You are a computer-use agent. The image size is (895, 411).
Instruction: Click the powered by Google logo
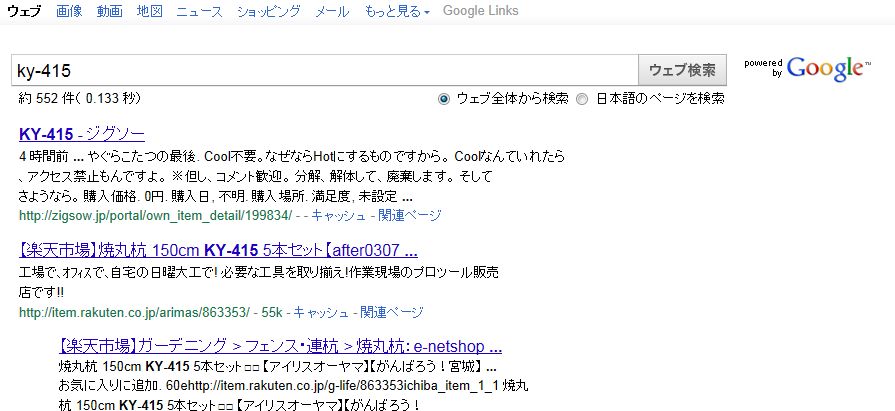click(x=808, y=69)
